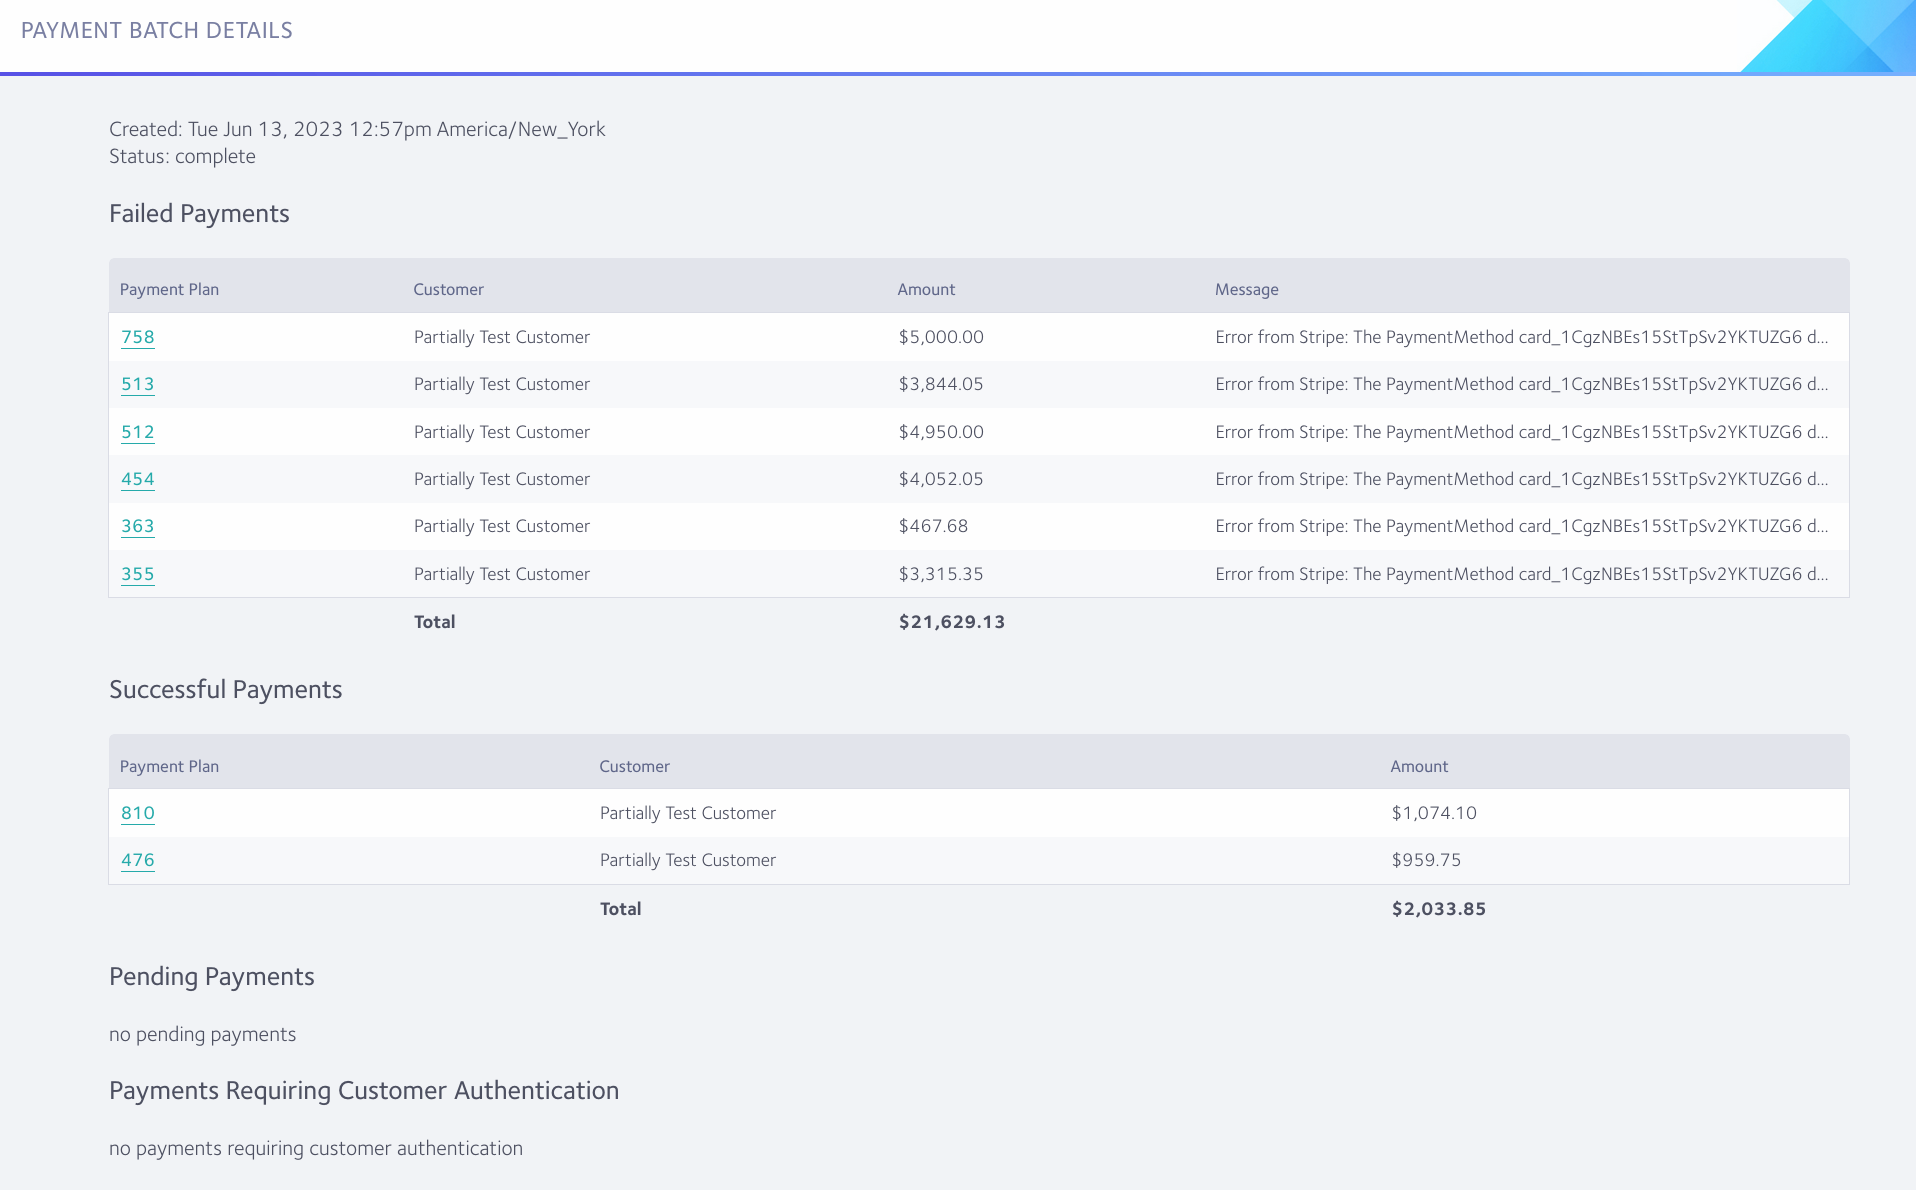Click the 'Status: complete' line
Image resolution: width=1916 pixels, height=1190 pixels.
(182, 156)
